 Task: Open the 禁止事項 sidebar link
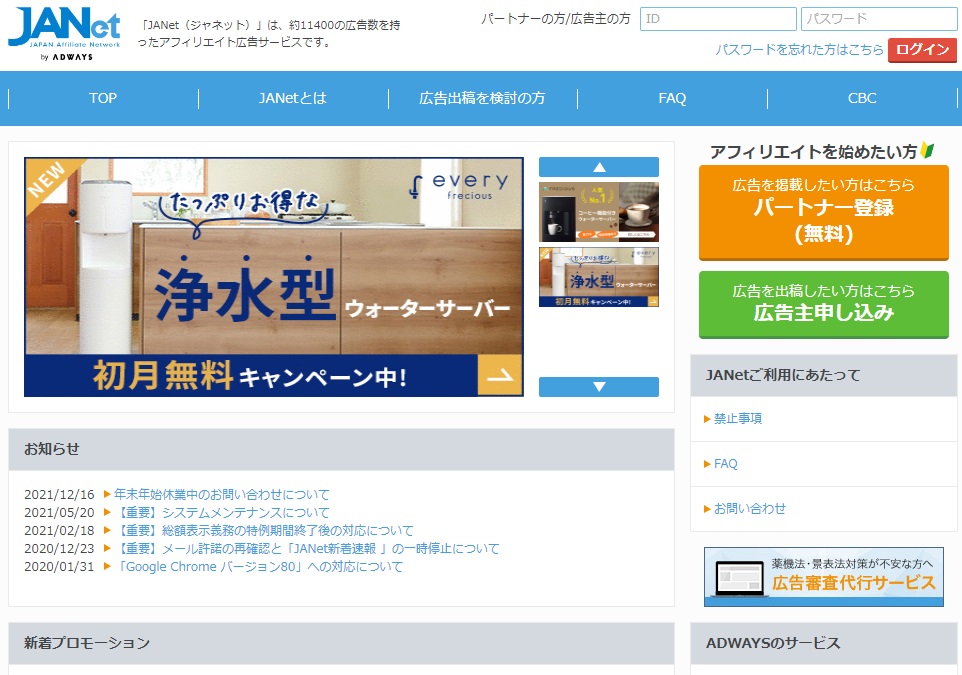tap(737, 418)
